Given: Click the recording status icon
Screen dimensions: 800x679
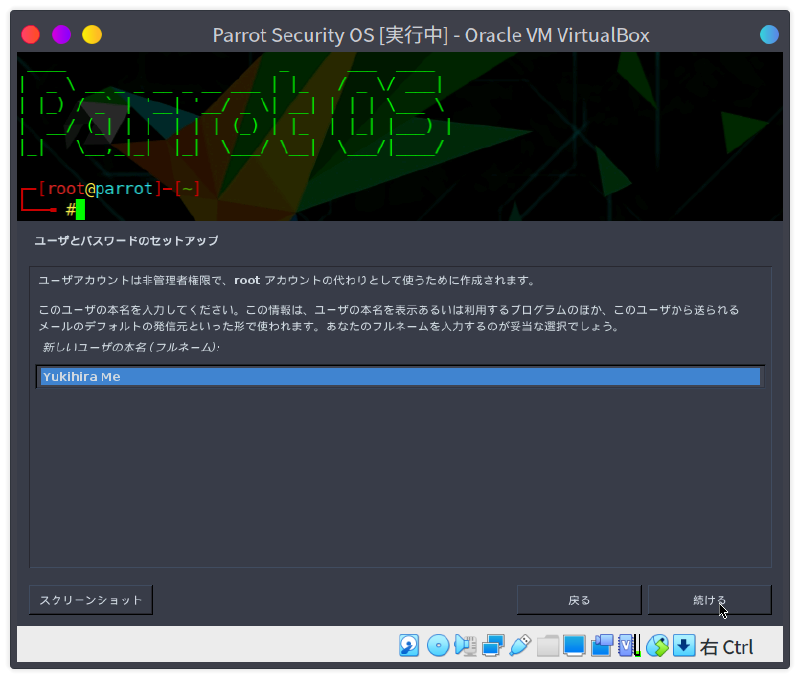Looking at the screenshot, I should (602, 645).
